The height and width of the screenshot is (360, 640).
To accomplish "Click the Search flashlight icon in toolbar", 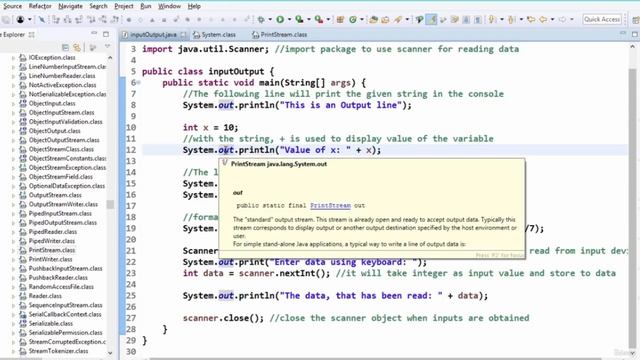I will [397, 19].
